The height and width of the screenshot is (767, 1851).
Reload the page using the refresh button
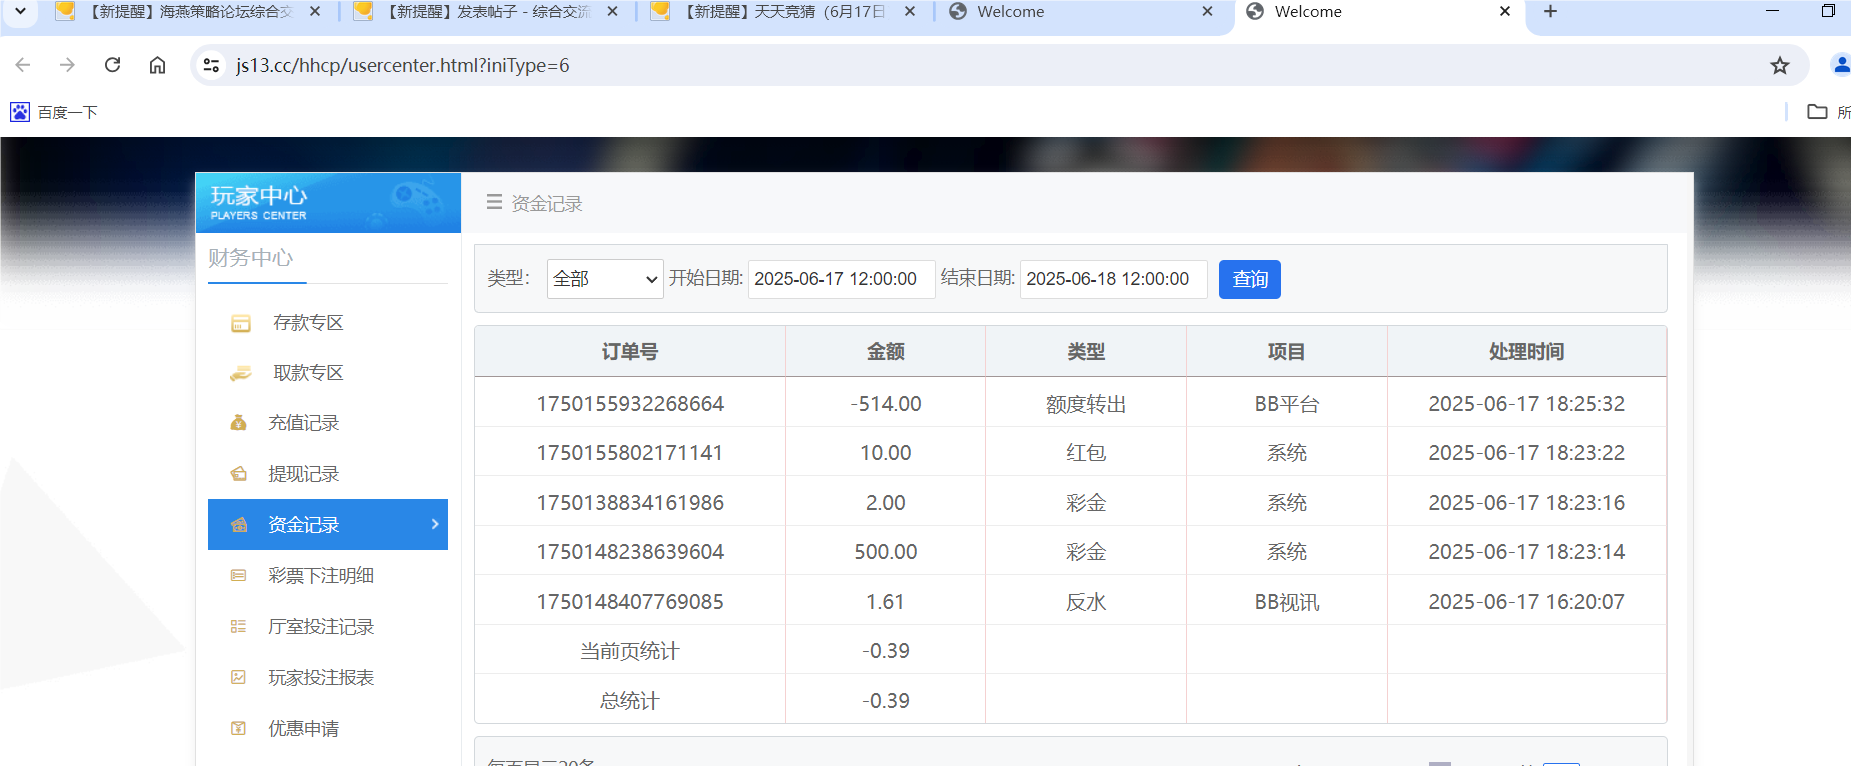112,65
